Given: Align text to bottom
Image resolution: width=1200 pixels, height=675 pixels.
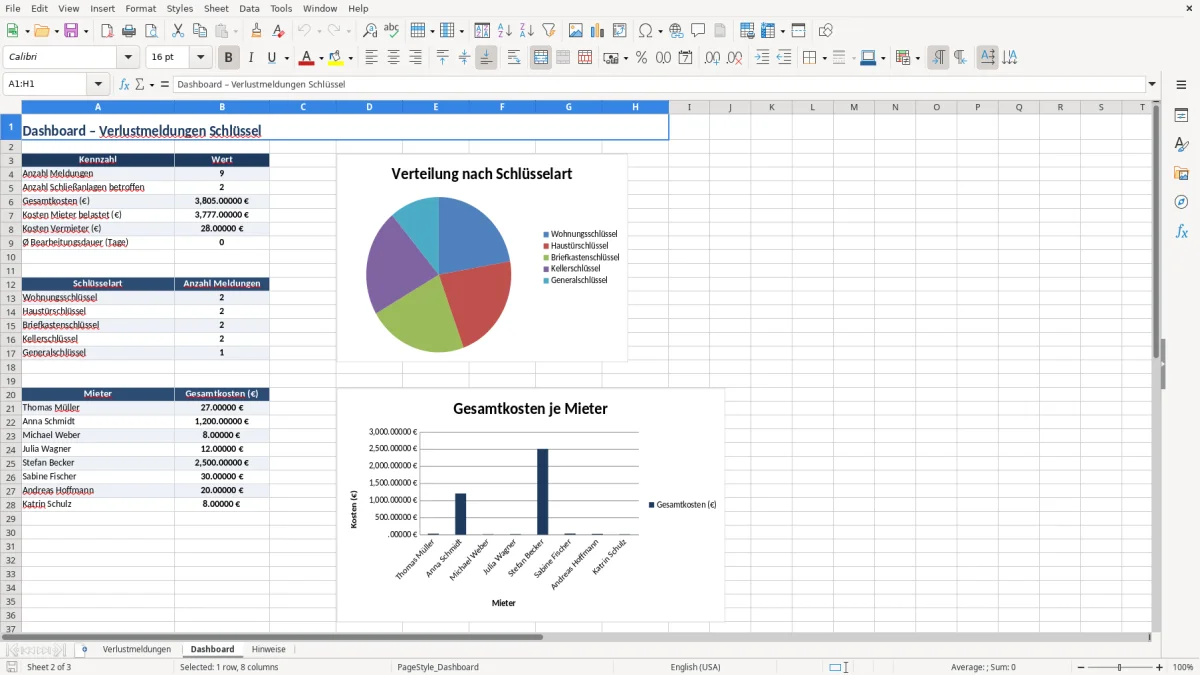Looking at the screenshot, I should 486,58.
